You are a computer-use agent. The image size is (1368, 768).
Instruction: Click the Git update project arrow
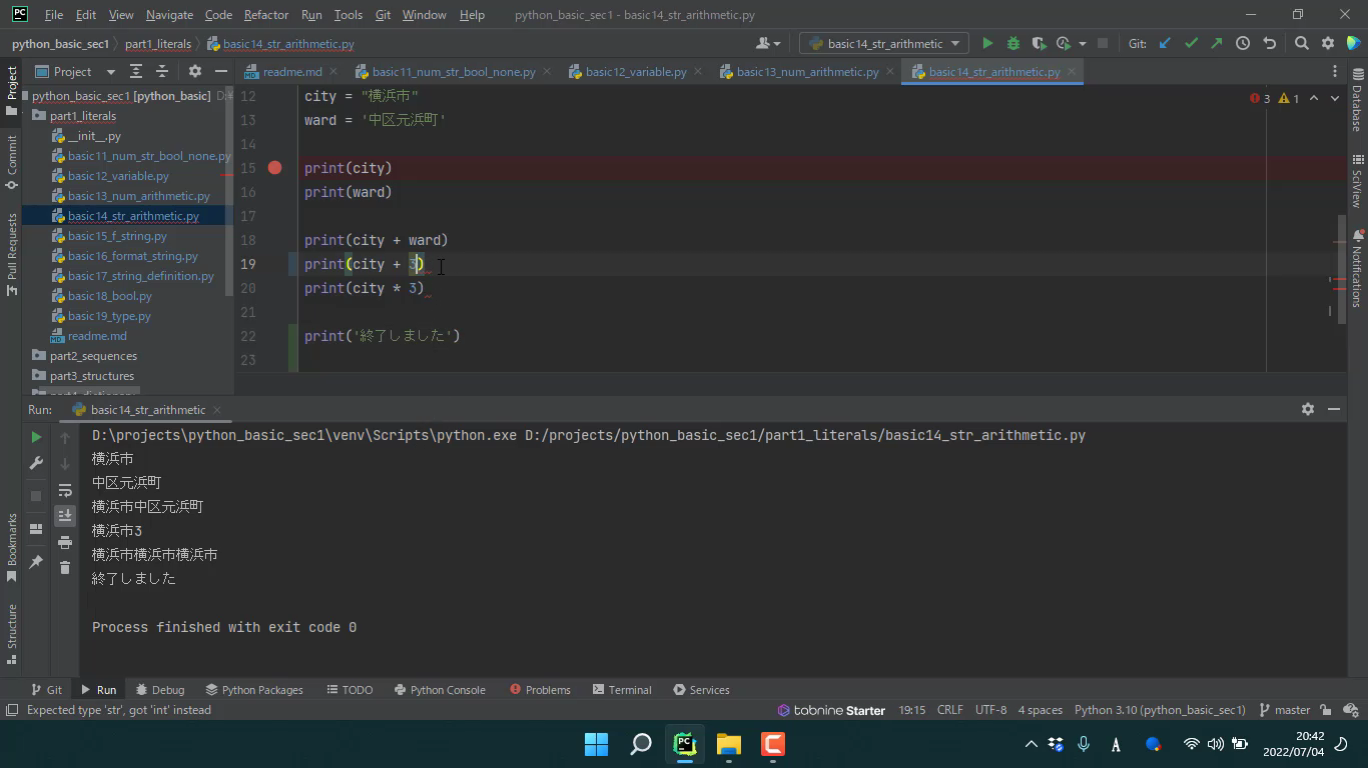tap(1165, 43)
